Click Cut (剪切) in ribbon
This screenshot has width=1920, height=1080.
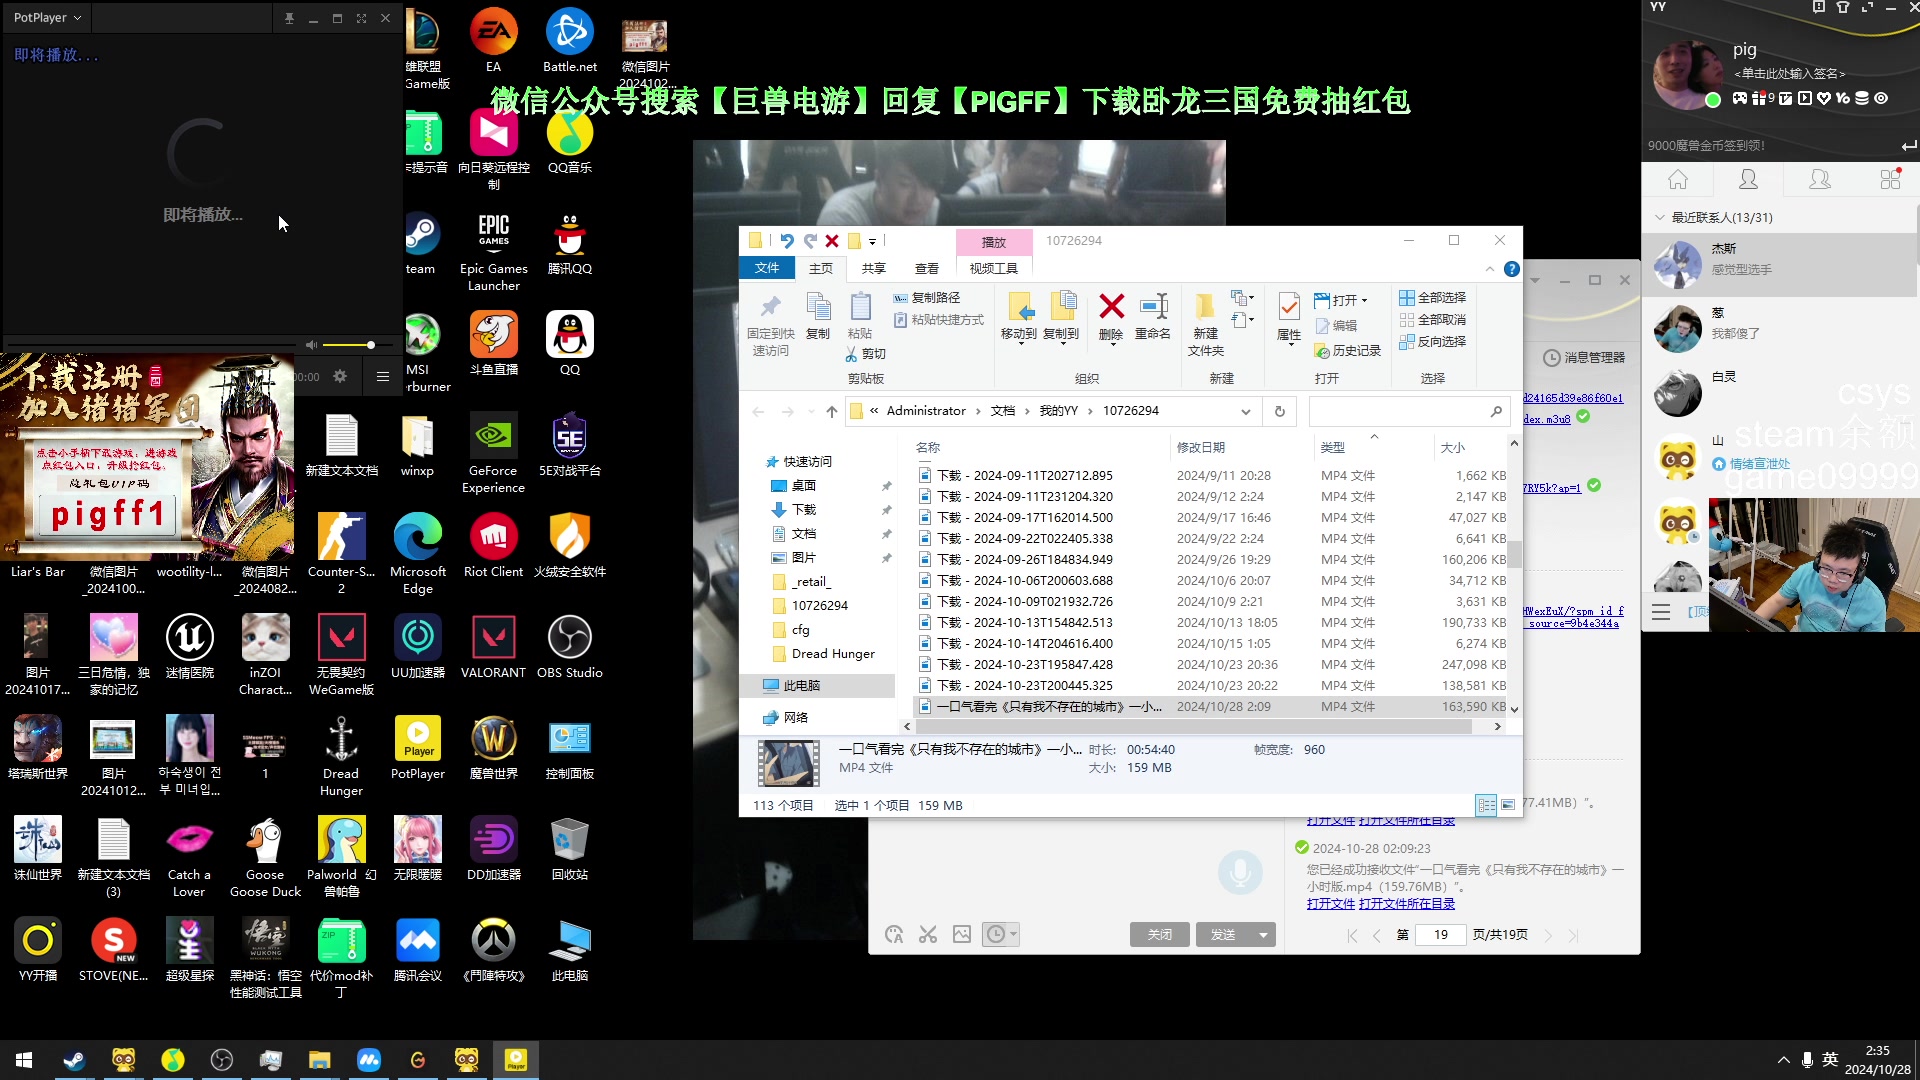(x=866, y=354)
